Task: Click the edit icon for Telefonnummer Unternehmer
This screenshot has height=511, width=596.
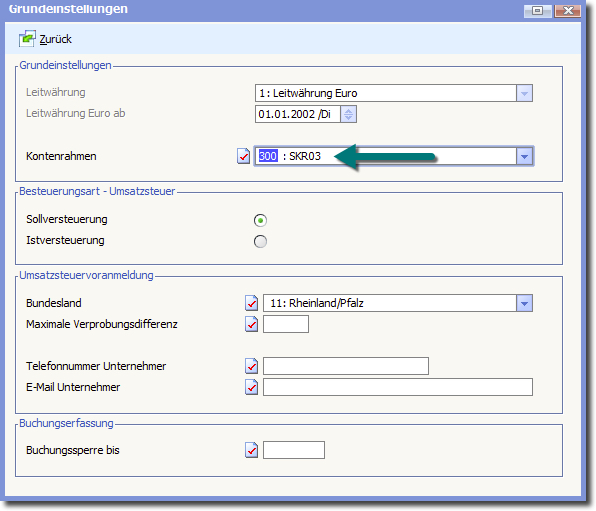Action: pos(251,366)
